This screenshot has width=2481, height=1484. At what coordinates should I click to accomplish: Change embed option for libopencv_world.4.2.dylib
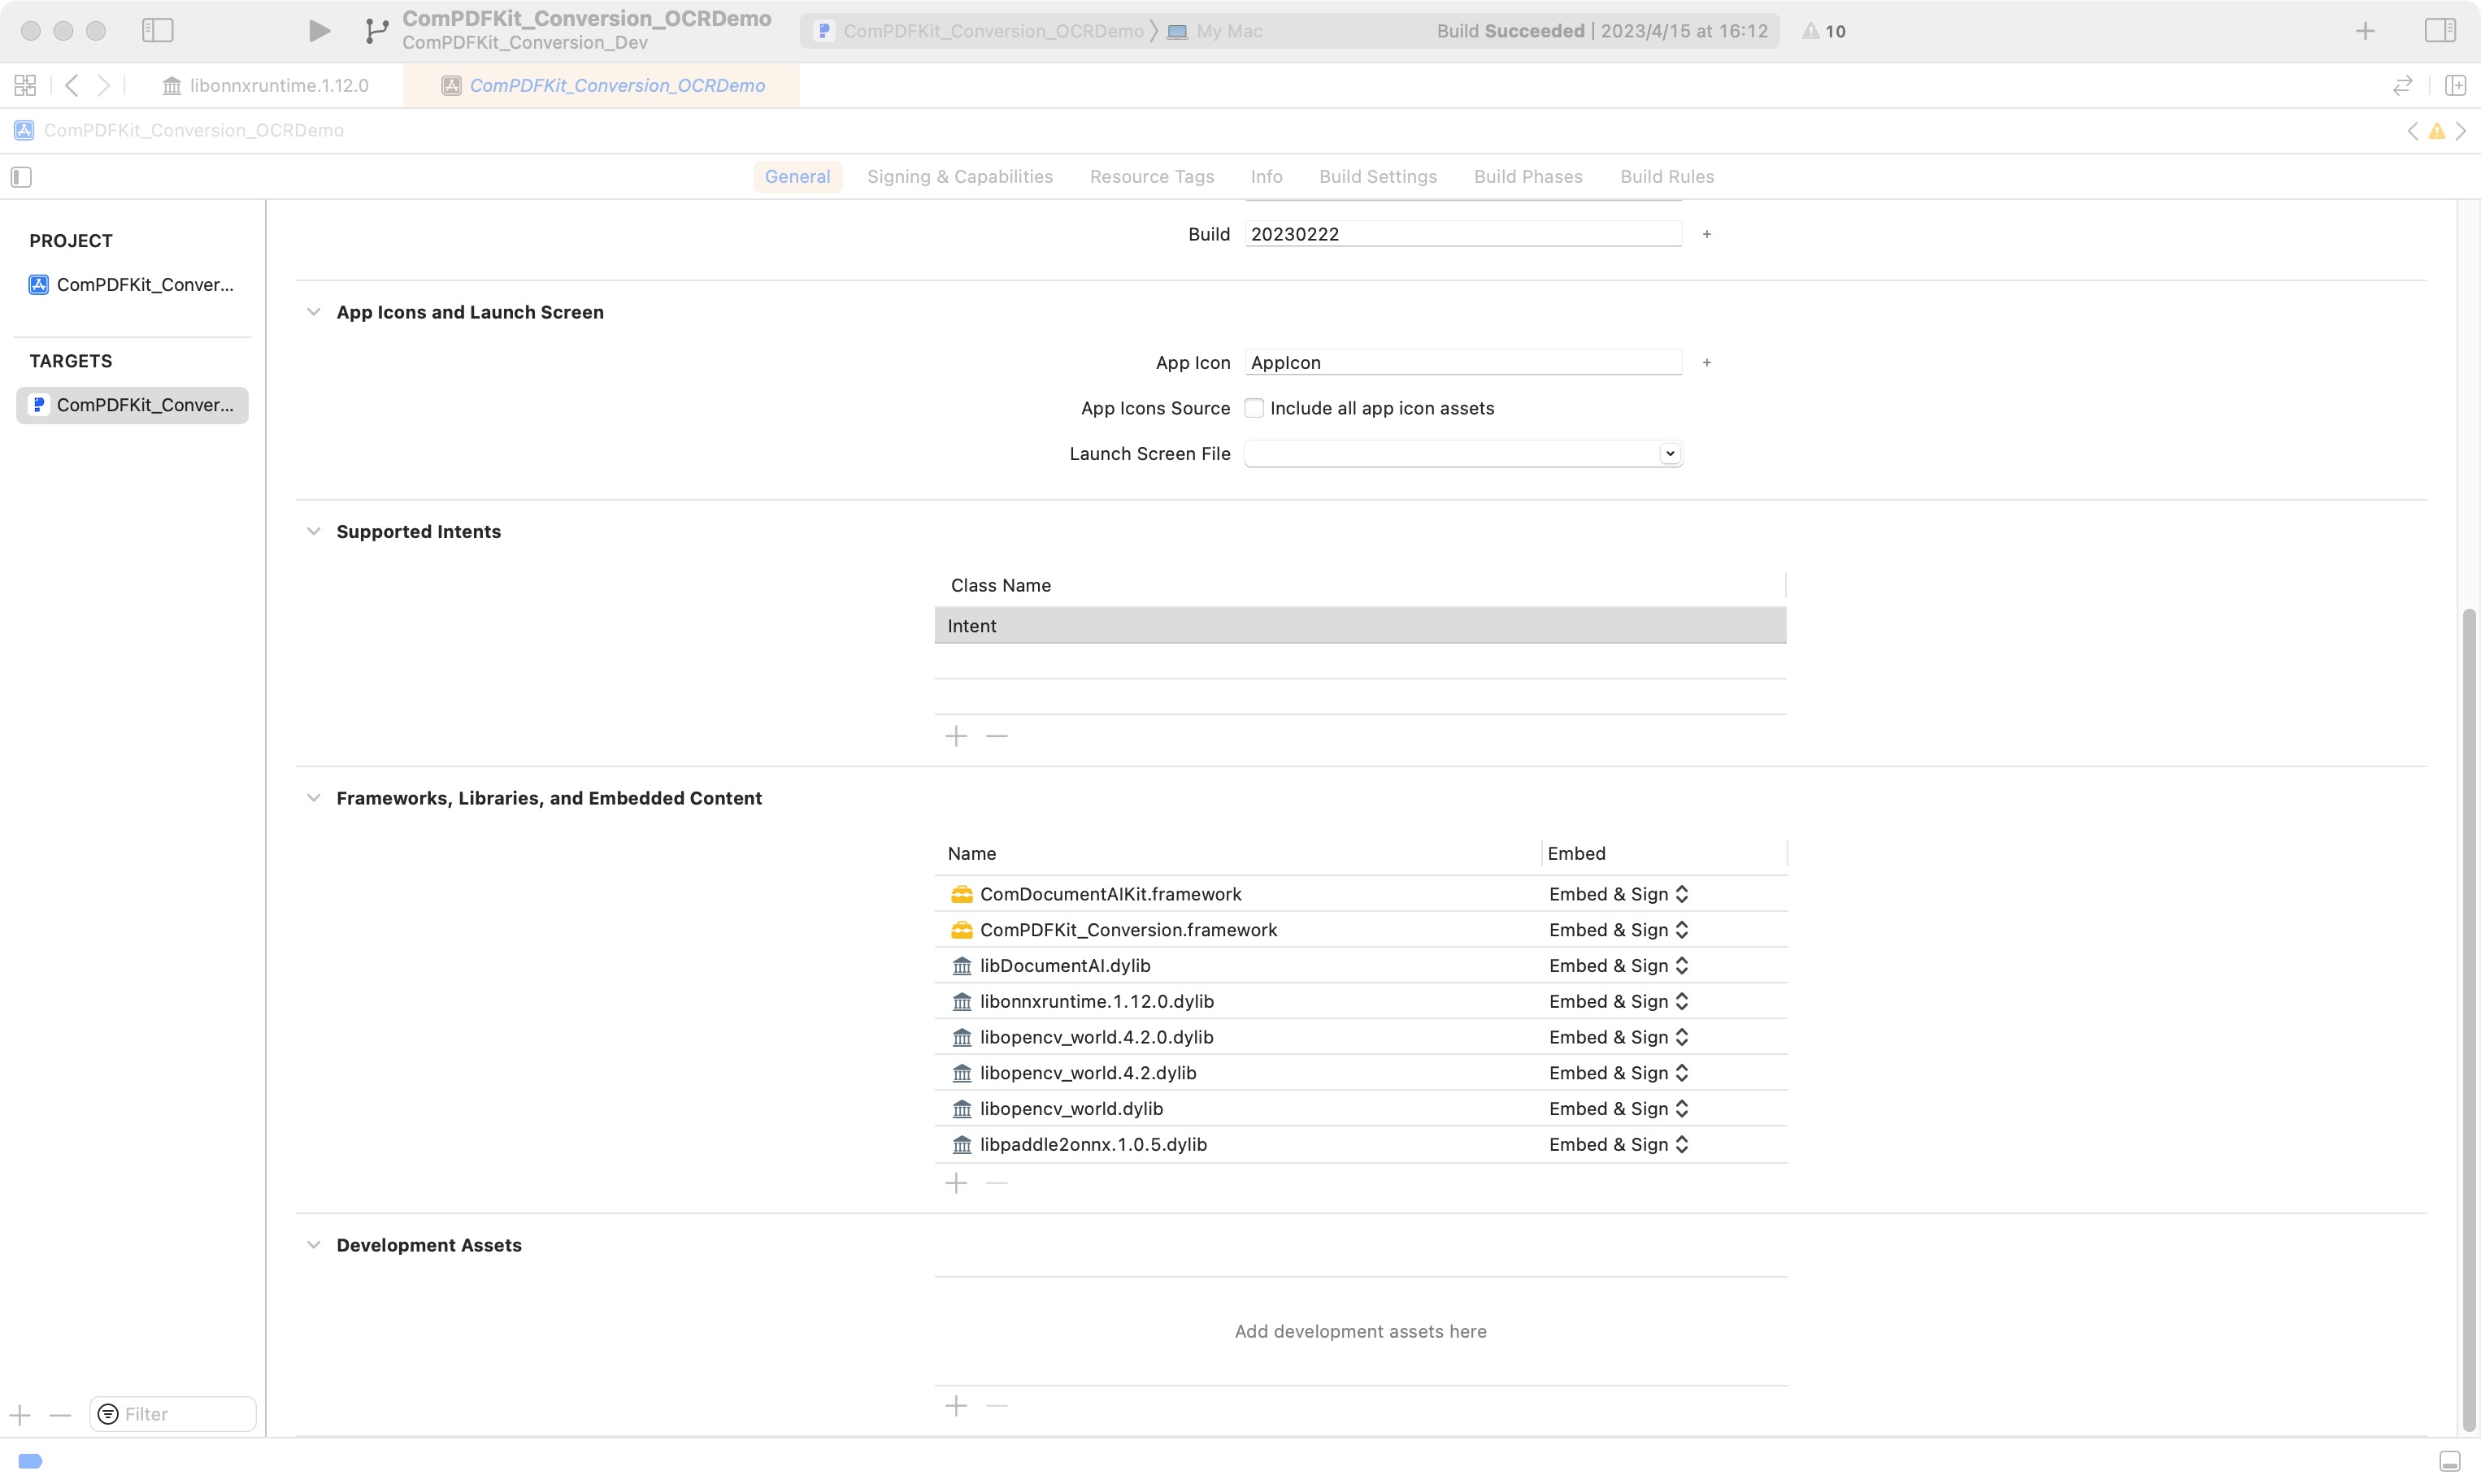pos(1619,1073)
